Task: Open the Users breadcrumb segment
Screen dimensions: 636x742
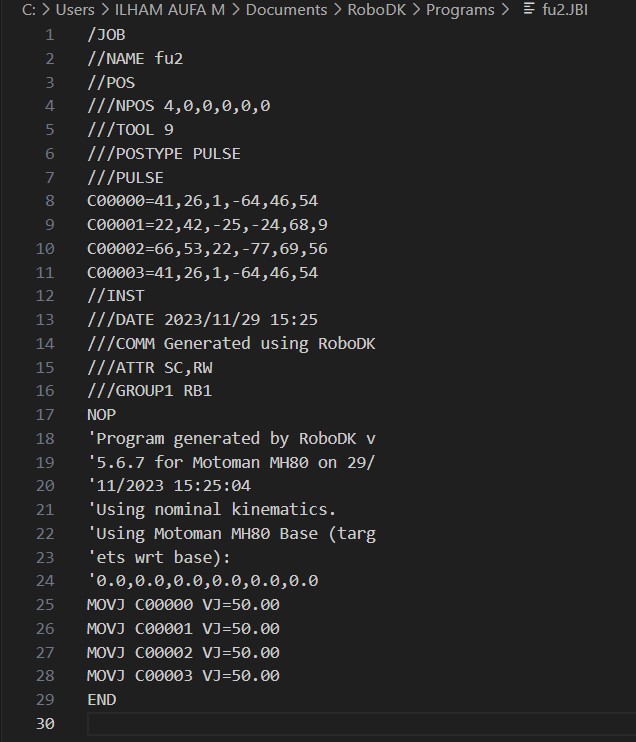Action: [75, 10]
